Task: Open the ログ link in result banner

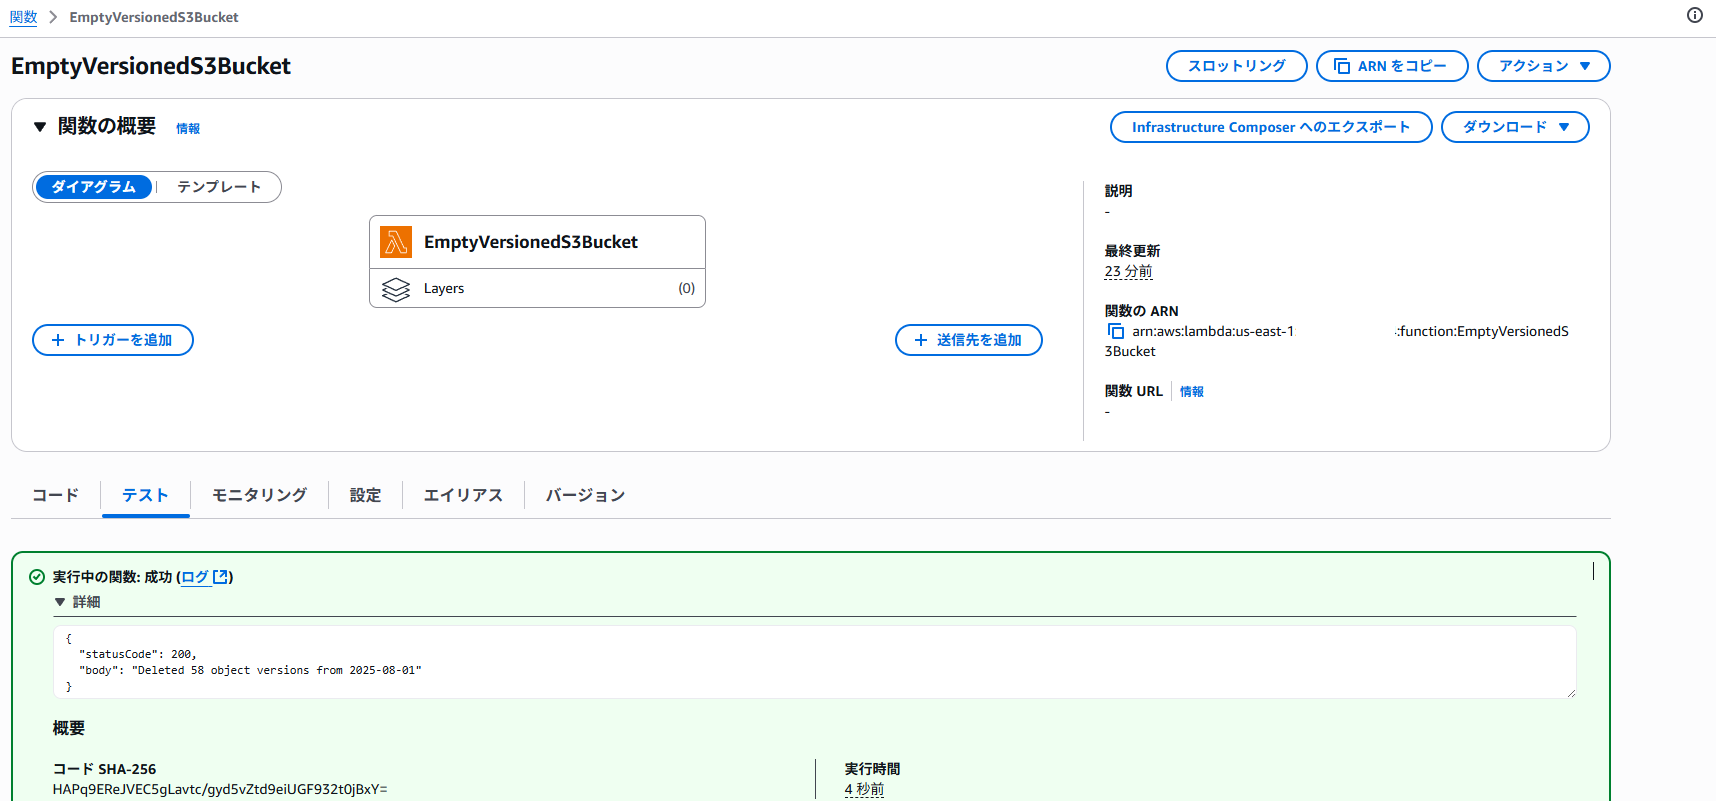Action: click(195, 577)
